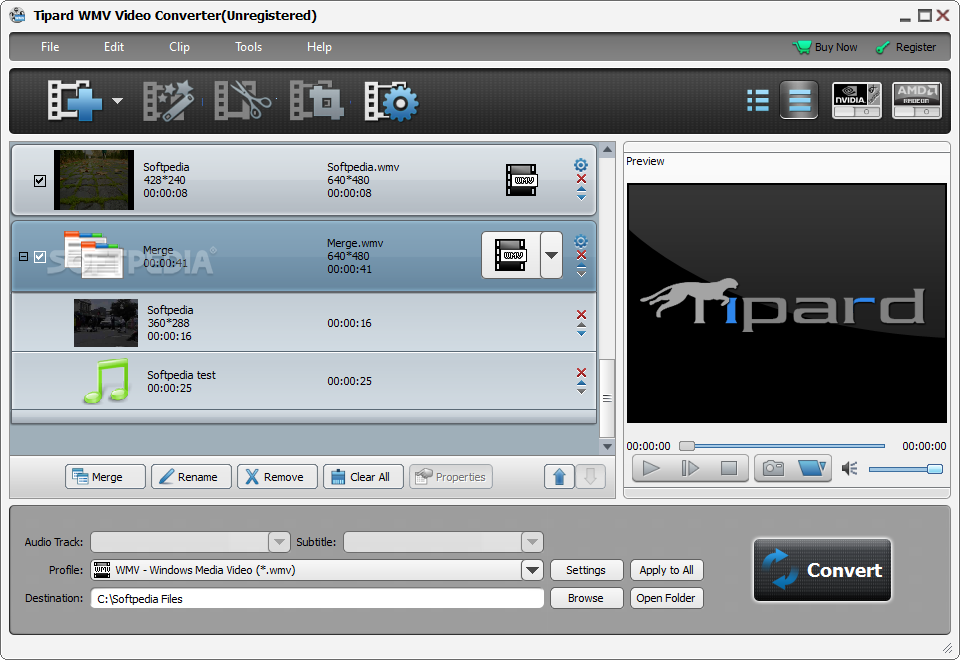
Task: Click Buy Now cart link
Action: click(x=825, y=47)
